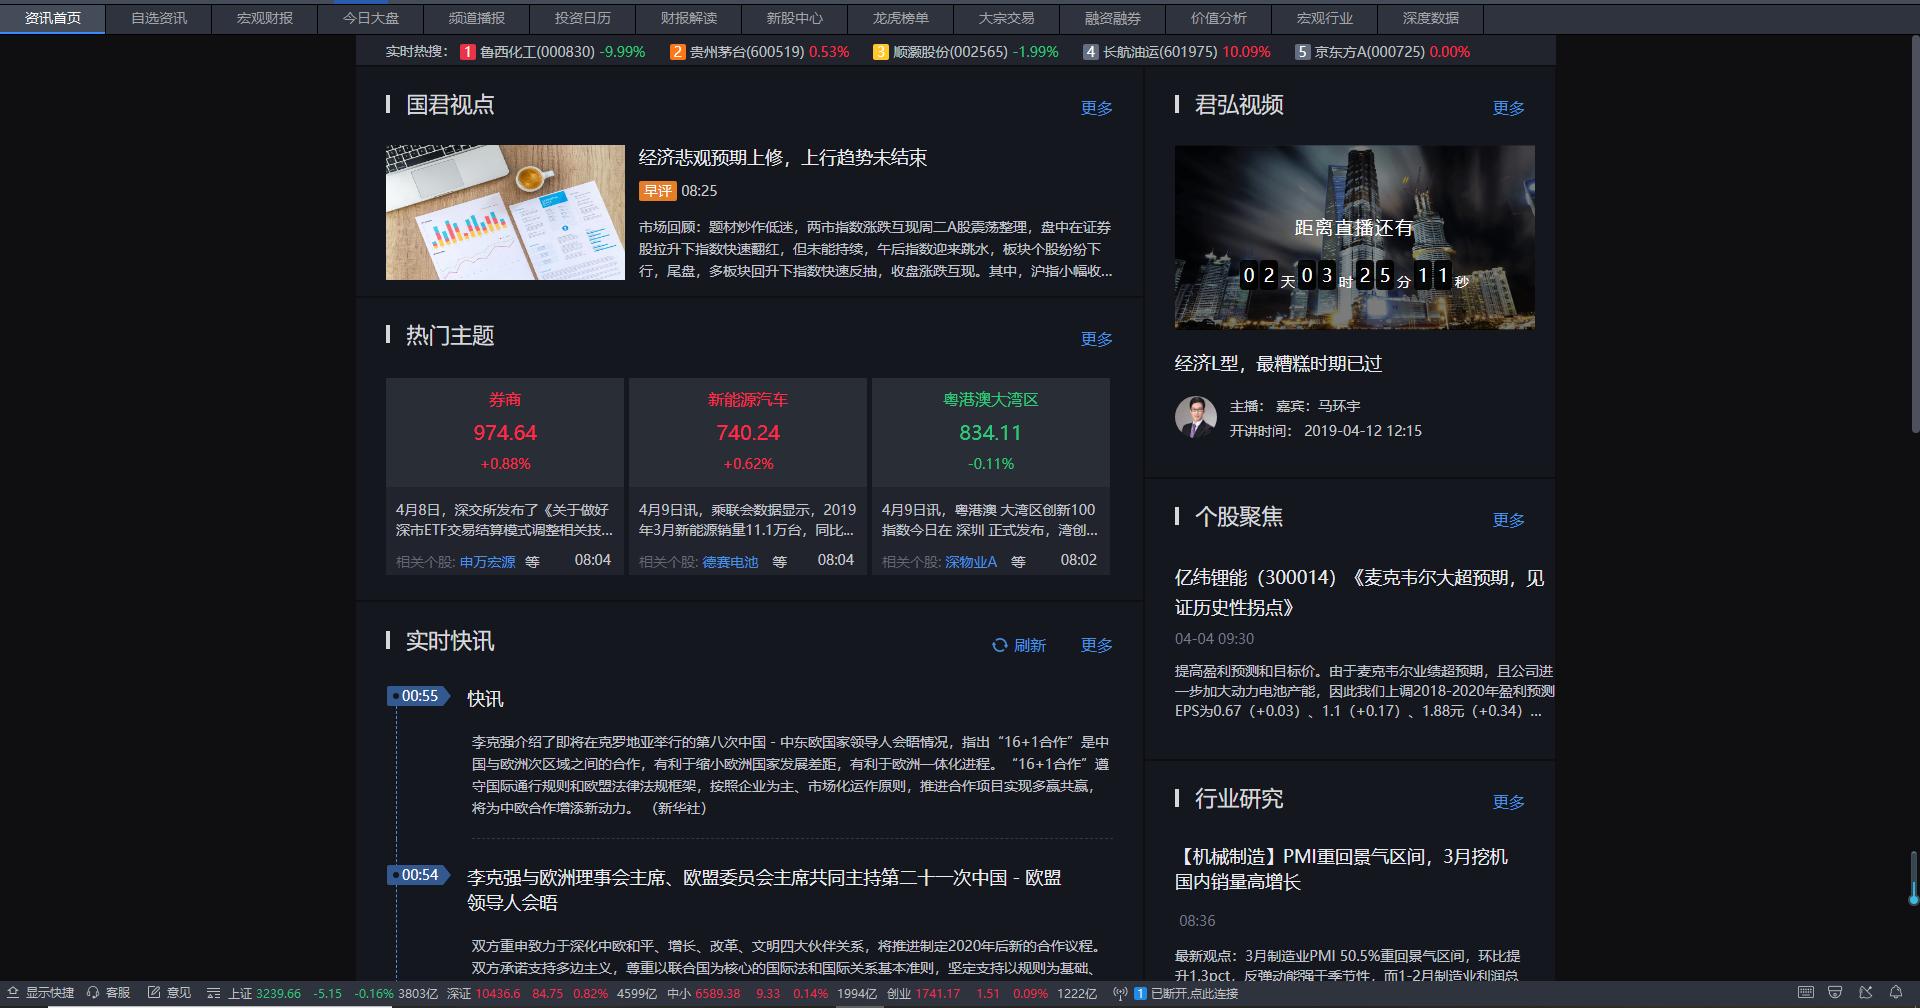
Task: Open 更多 link in 国君视点 section
Action: point(1096,108)
